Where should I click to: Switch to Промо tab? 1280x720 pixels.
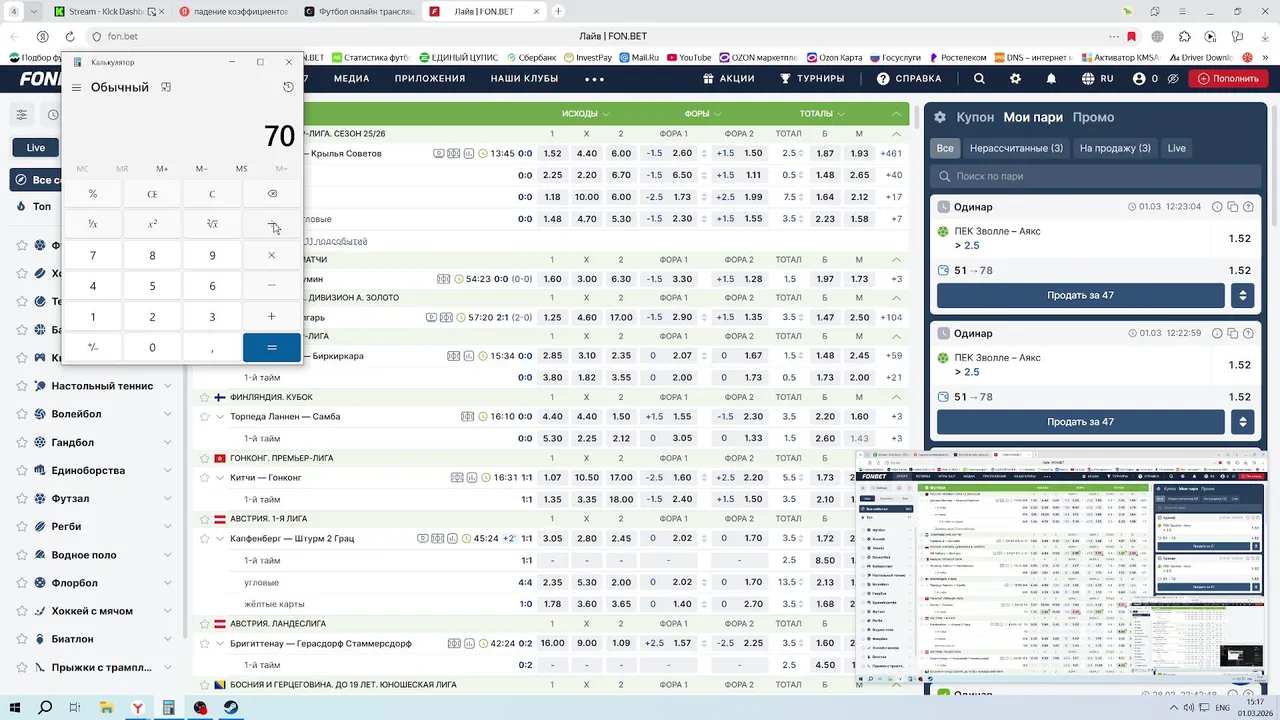1093,117
